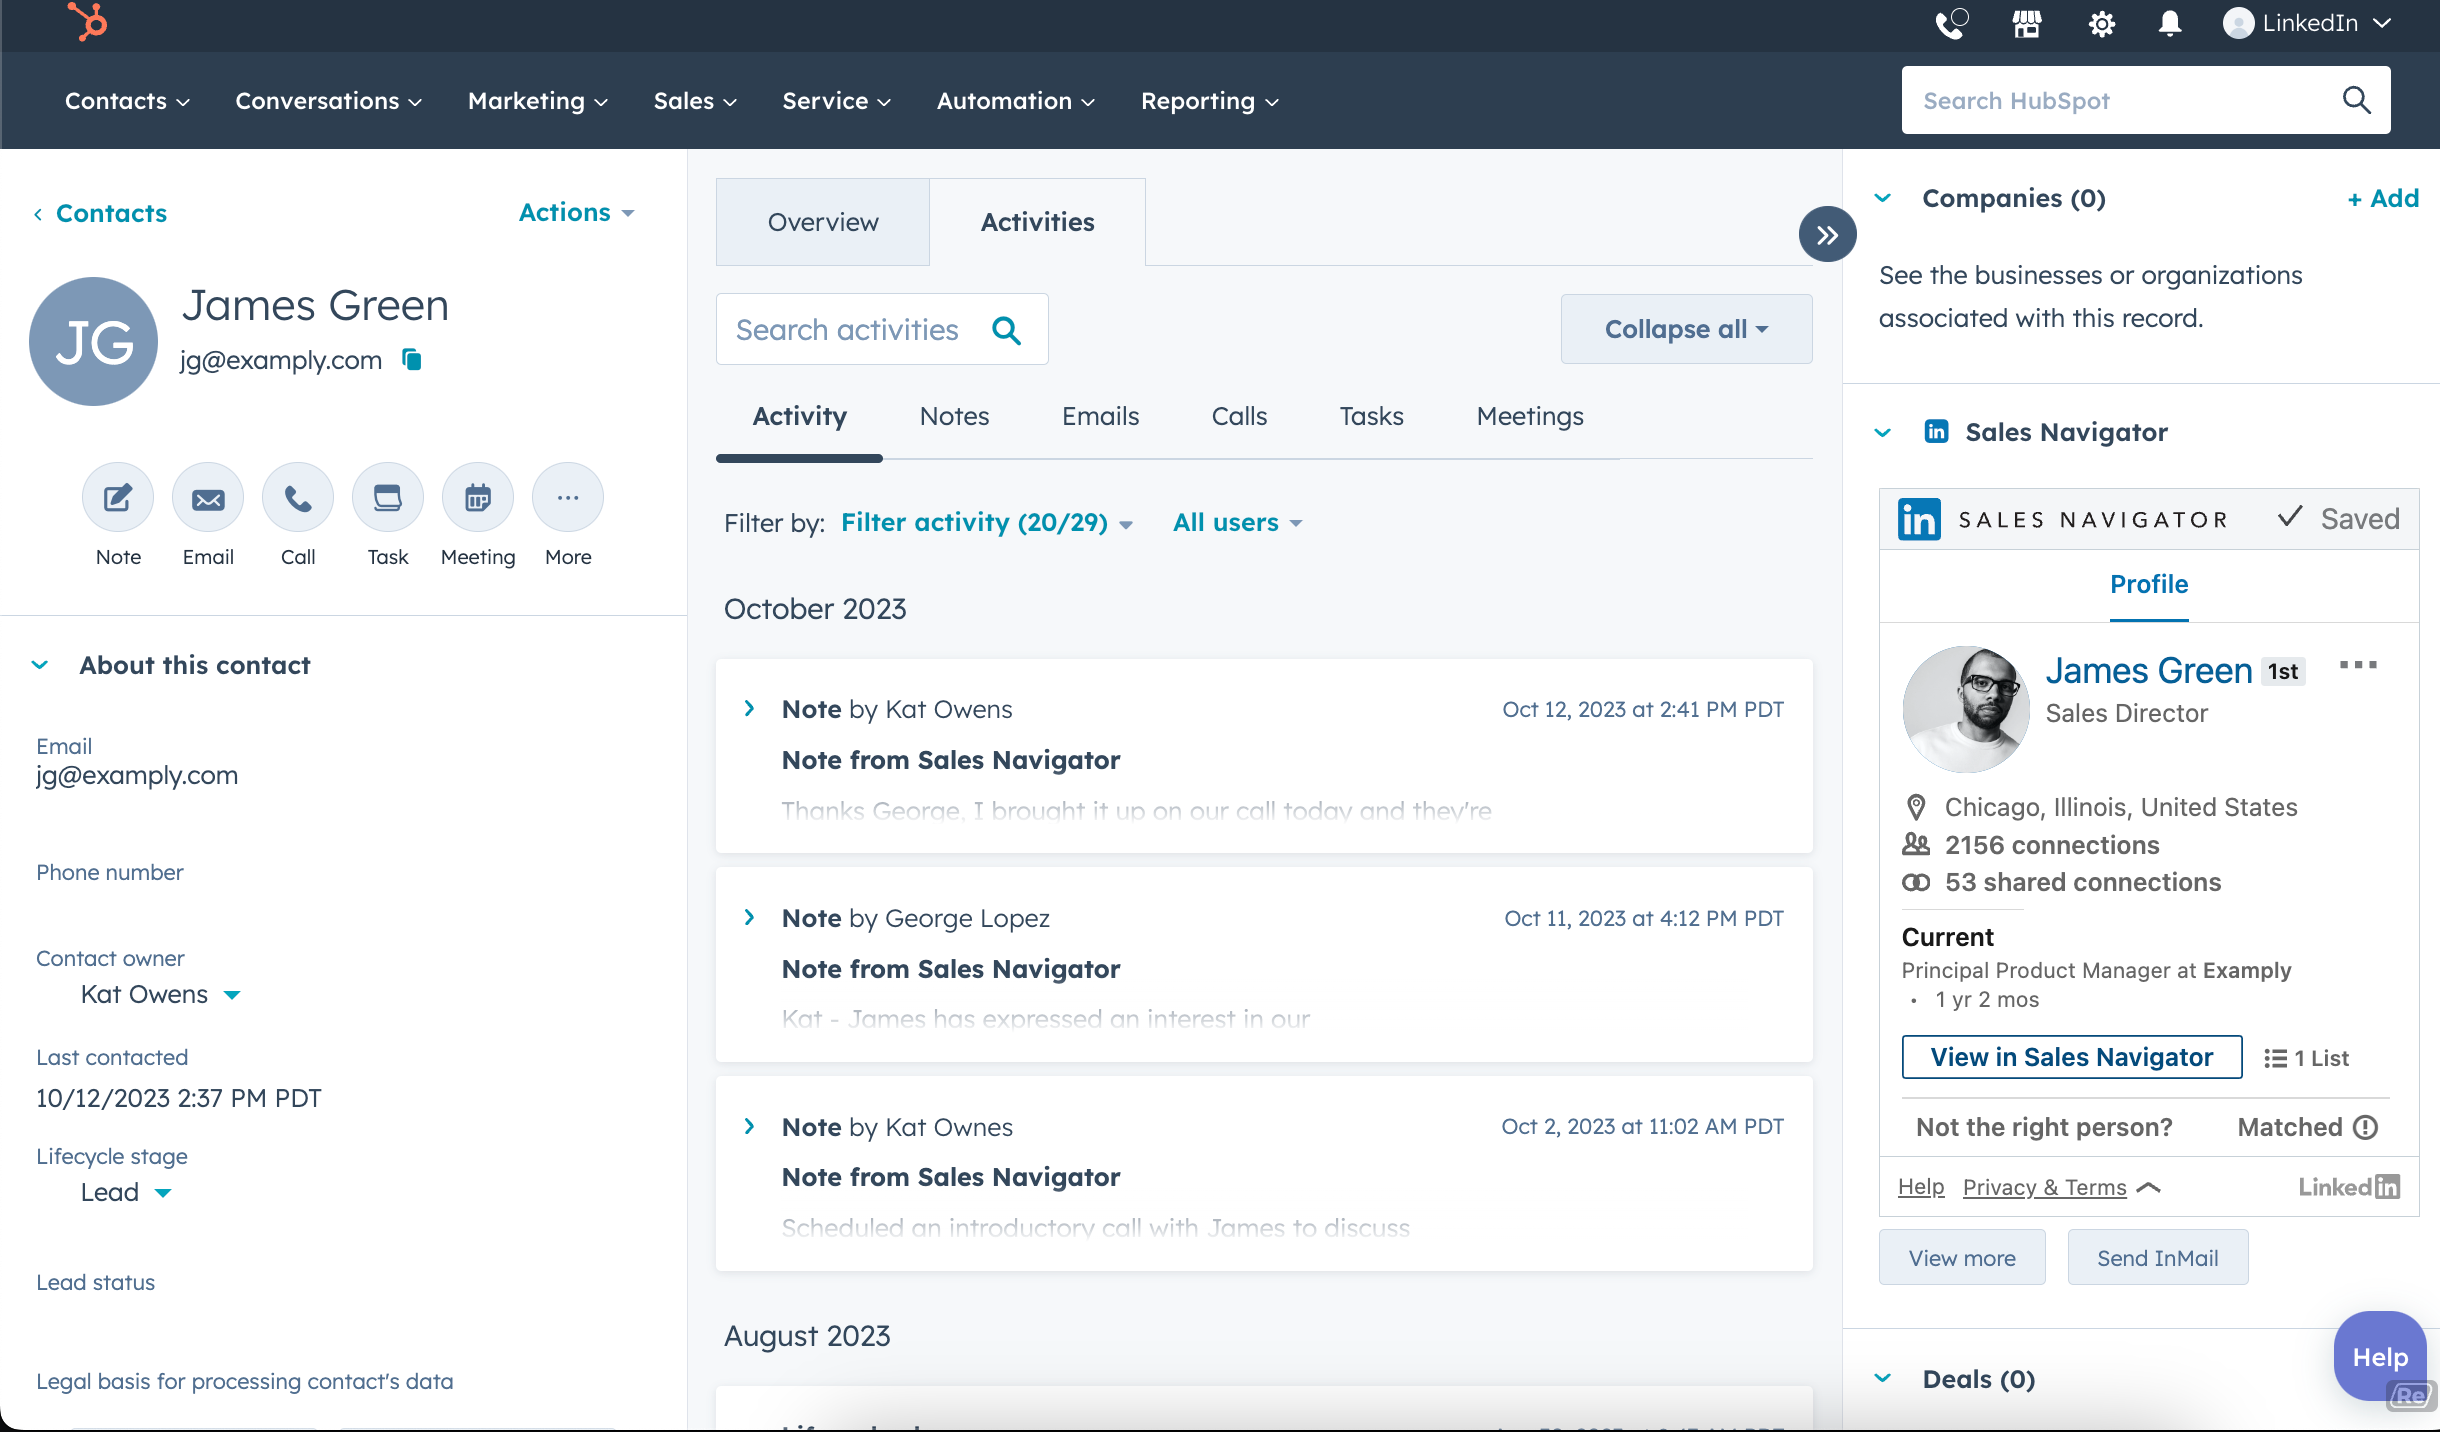Switch to the Notes activity tab
Image resolution: width=2440 pixels, height=1432 pixels.
[x=954, y=416]
